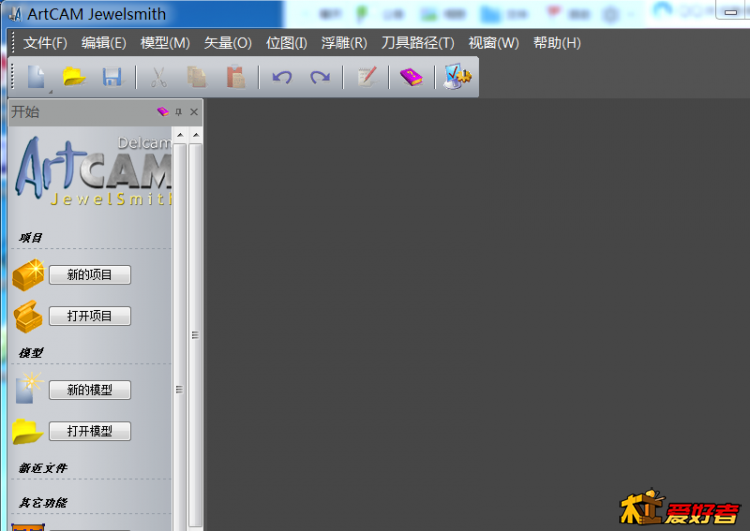Click the 新的模型 button

90,390
